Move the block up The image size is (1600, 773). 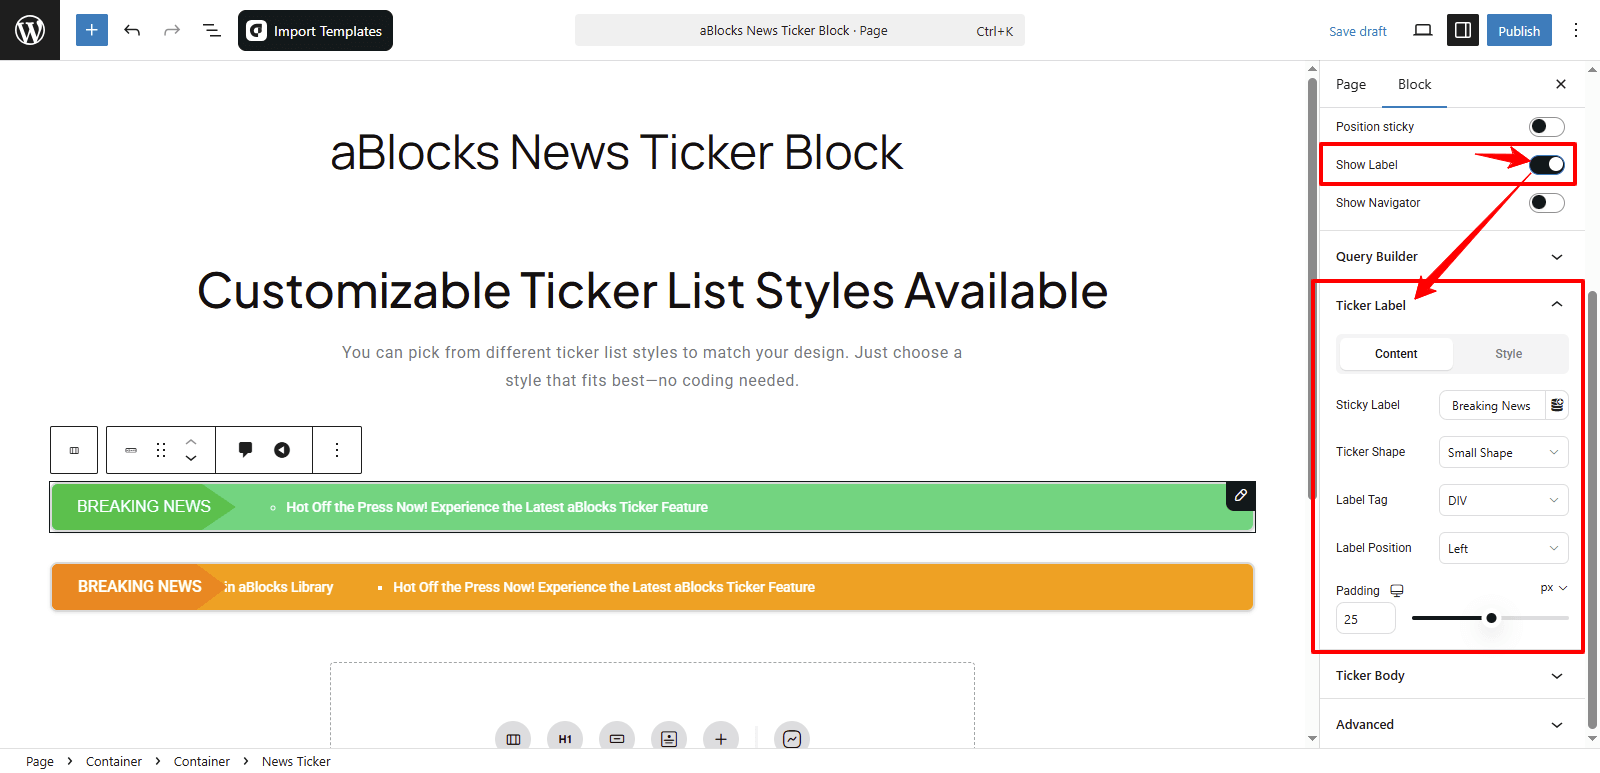coord(191,441)
